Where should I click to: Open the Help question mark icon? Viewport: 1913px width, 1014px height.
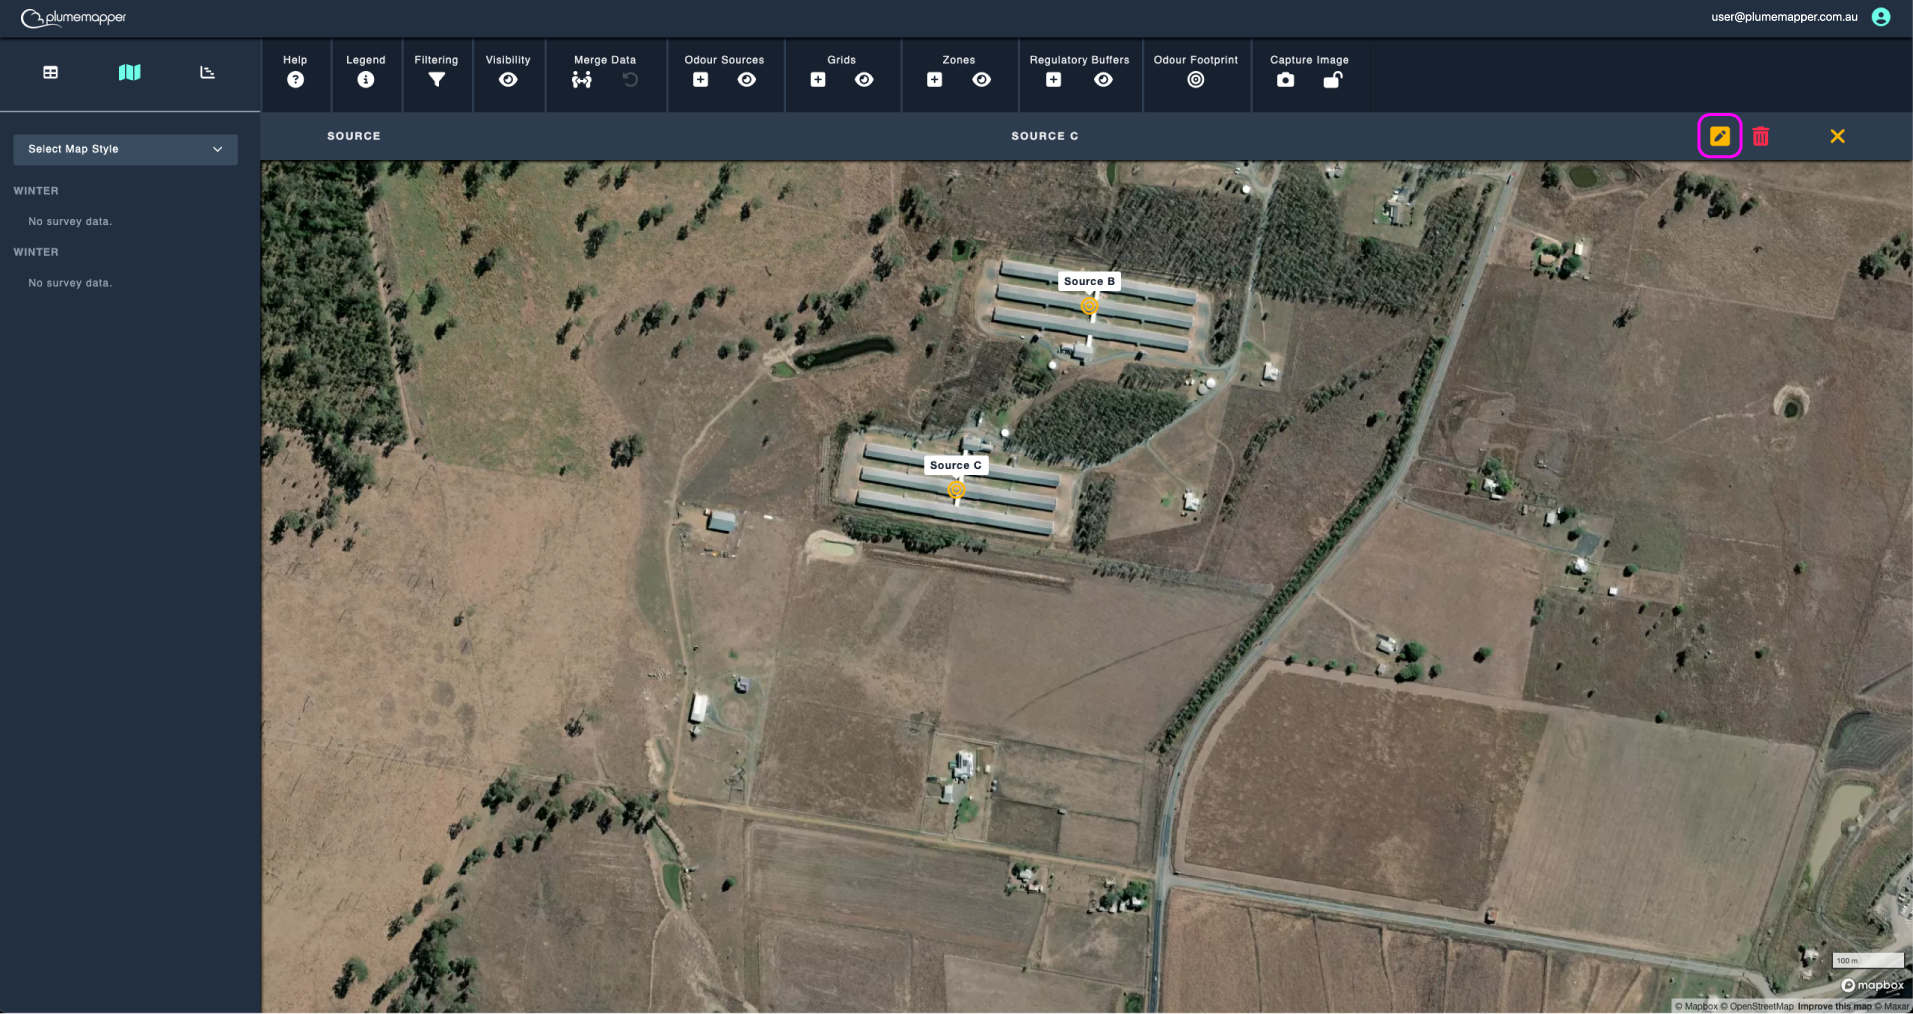[295, 80]
